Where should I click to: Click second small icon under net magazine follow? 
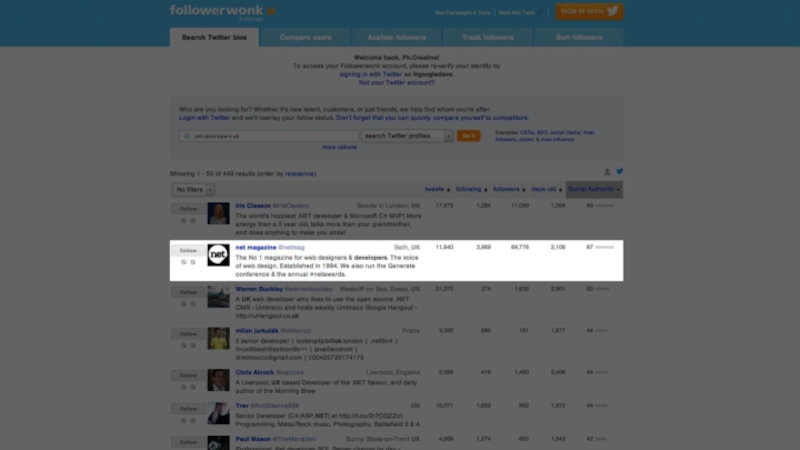tap(193, 262)
